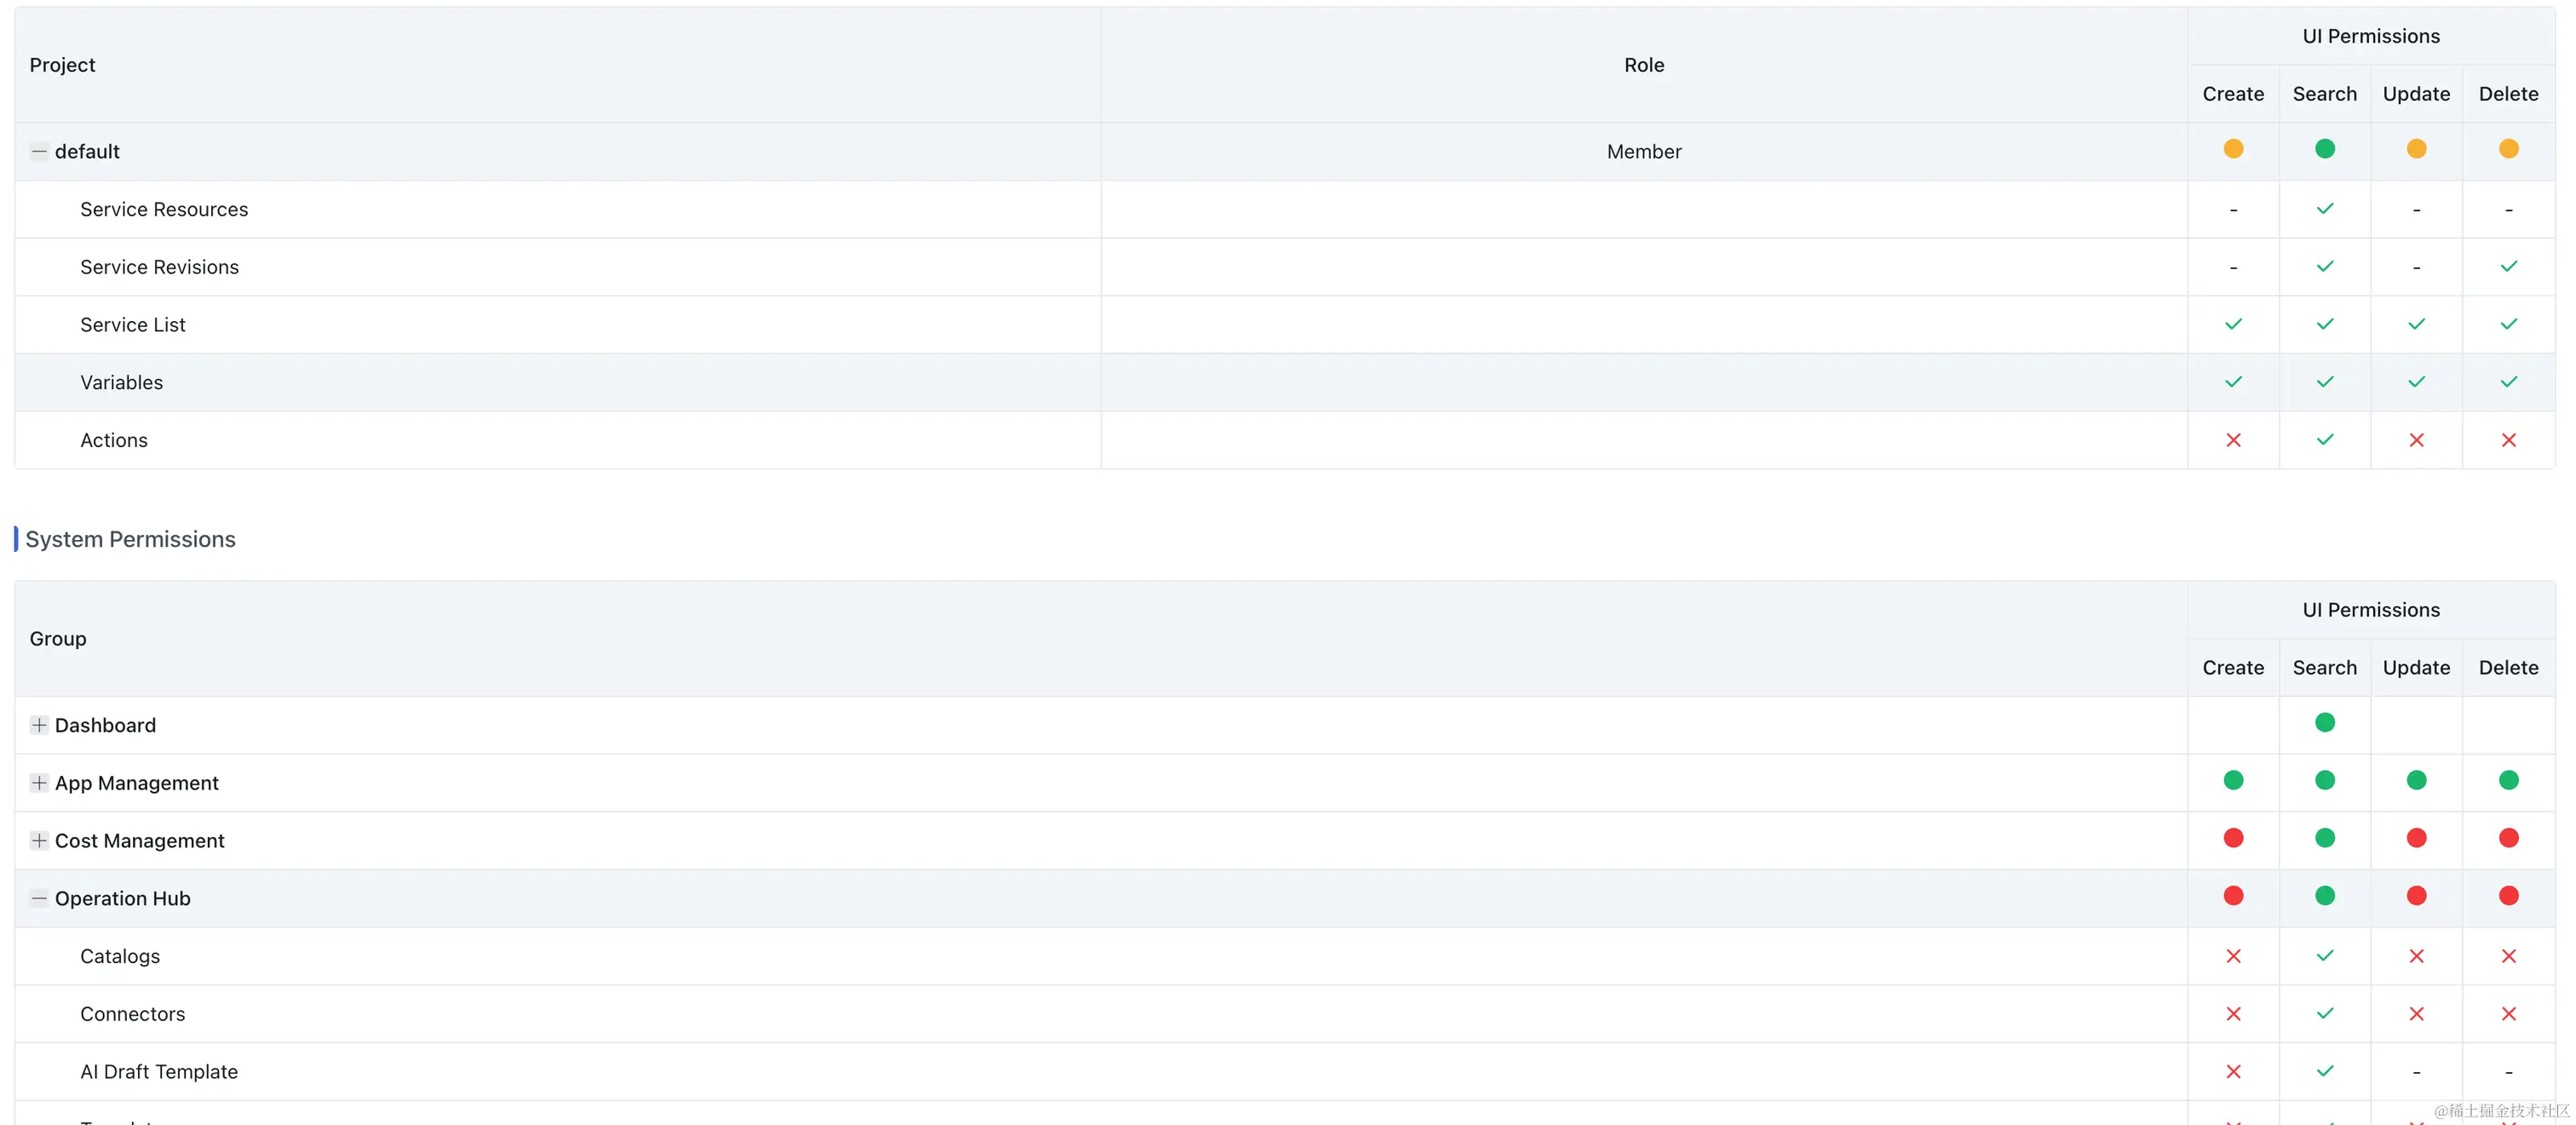Click Catalogs Search checkmark
This screenshot has width=2576, height=1125.
[x=2324, y=956]
